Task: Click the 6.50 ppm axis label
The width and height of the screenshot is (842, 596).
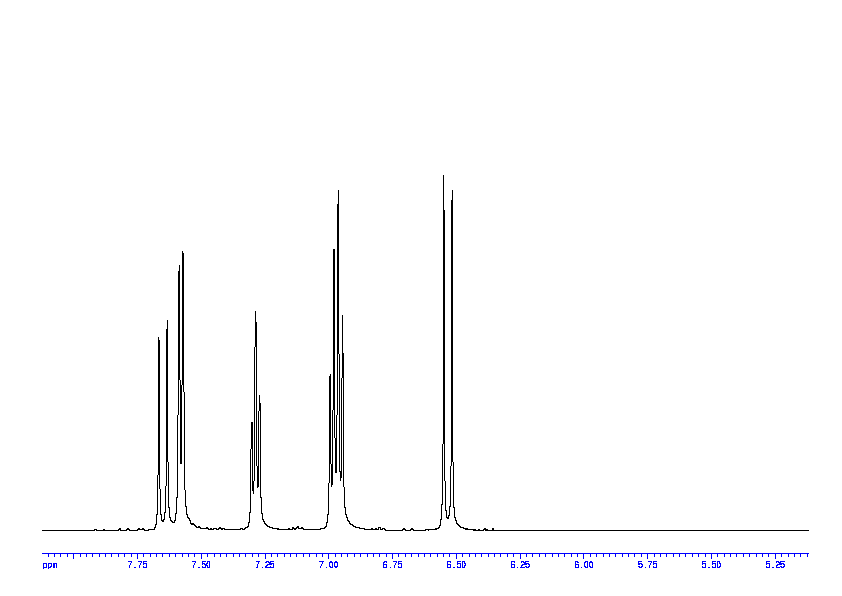Action: pyautogui.click(x=456, y=565)
